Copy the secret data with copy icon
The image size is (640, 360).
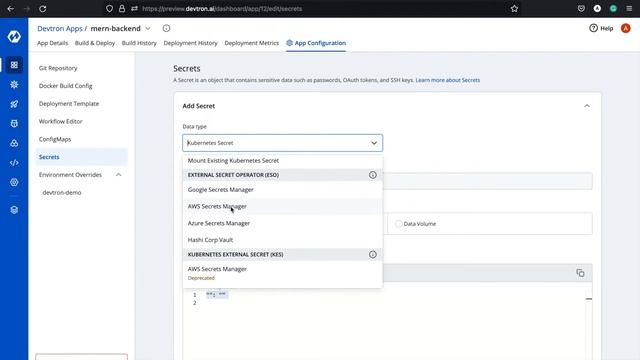pyautogui.click(x=580, y=273)
